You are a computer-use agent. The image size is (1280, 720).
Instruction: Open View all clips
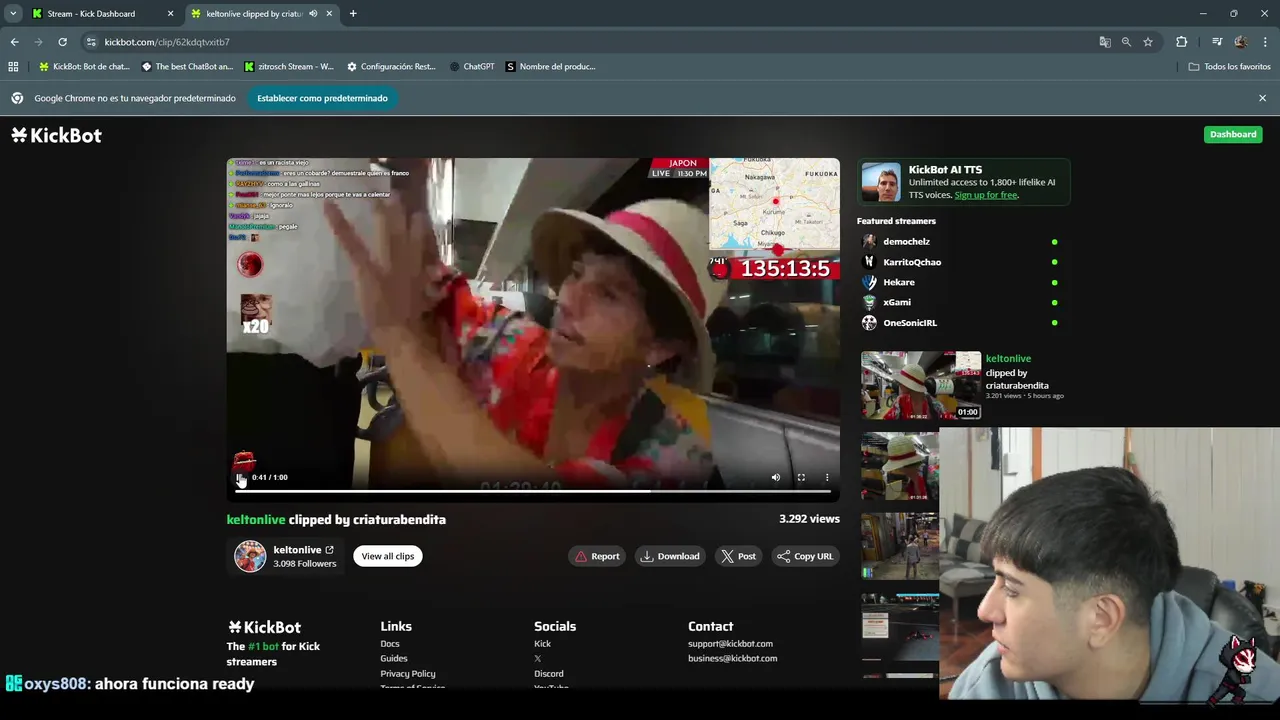click(388, 556)
